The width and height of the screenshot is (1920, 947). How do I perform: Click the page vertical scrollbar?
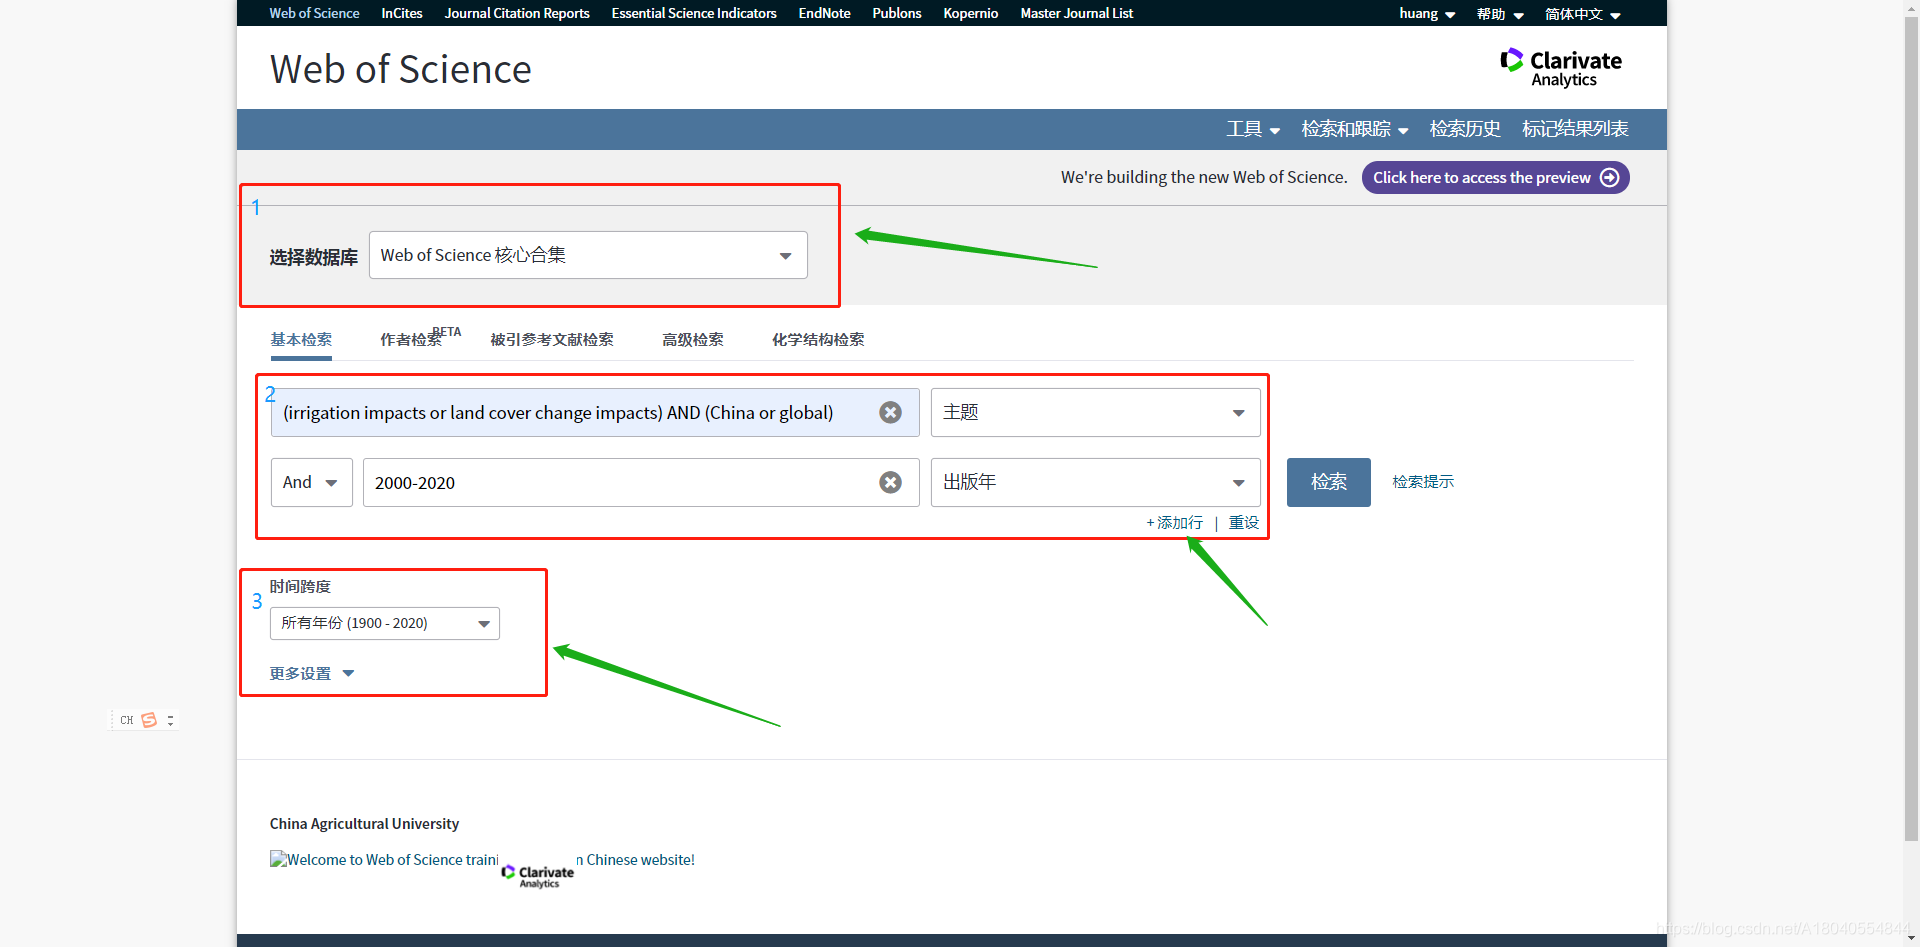(x=1911, y=430)
